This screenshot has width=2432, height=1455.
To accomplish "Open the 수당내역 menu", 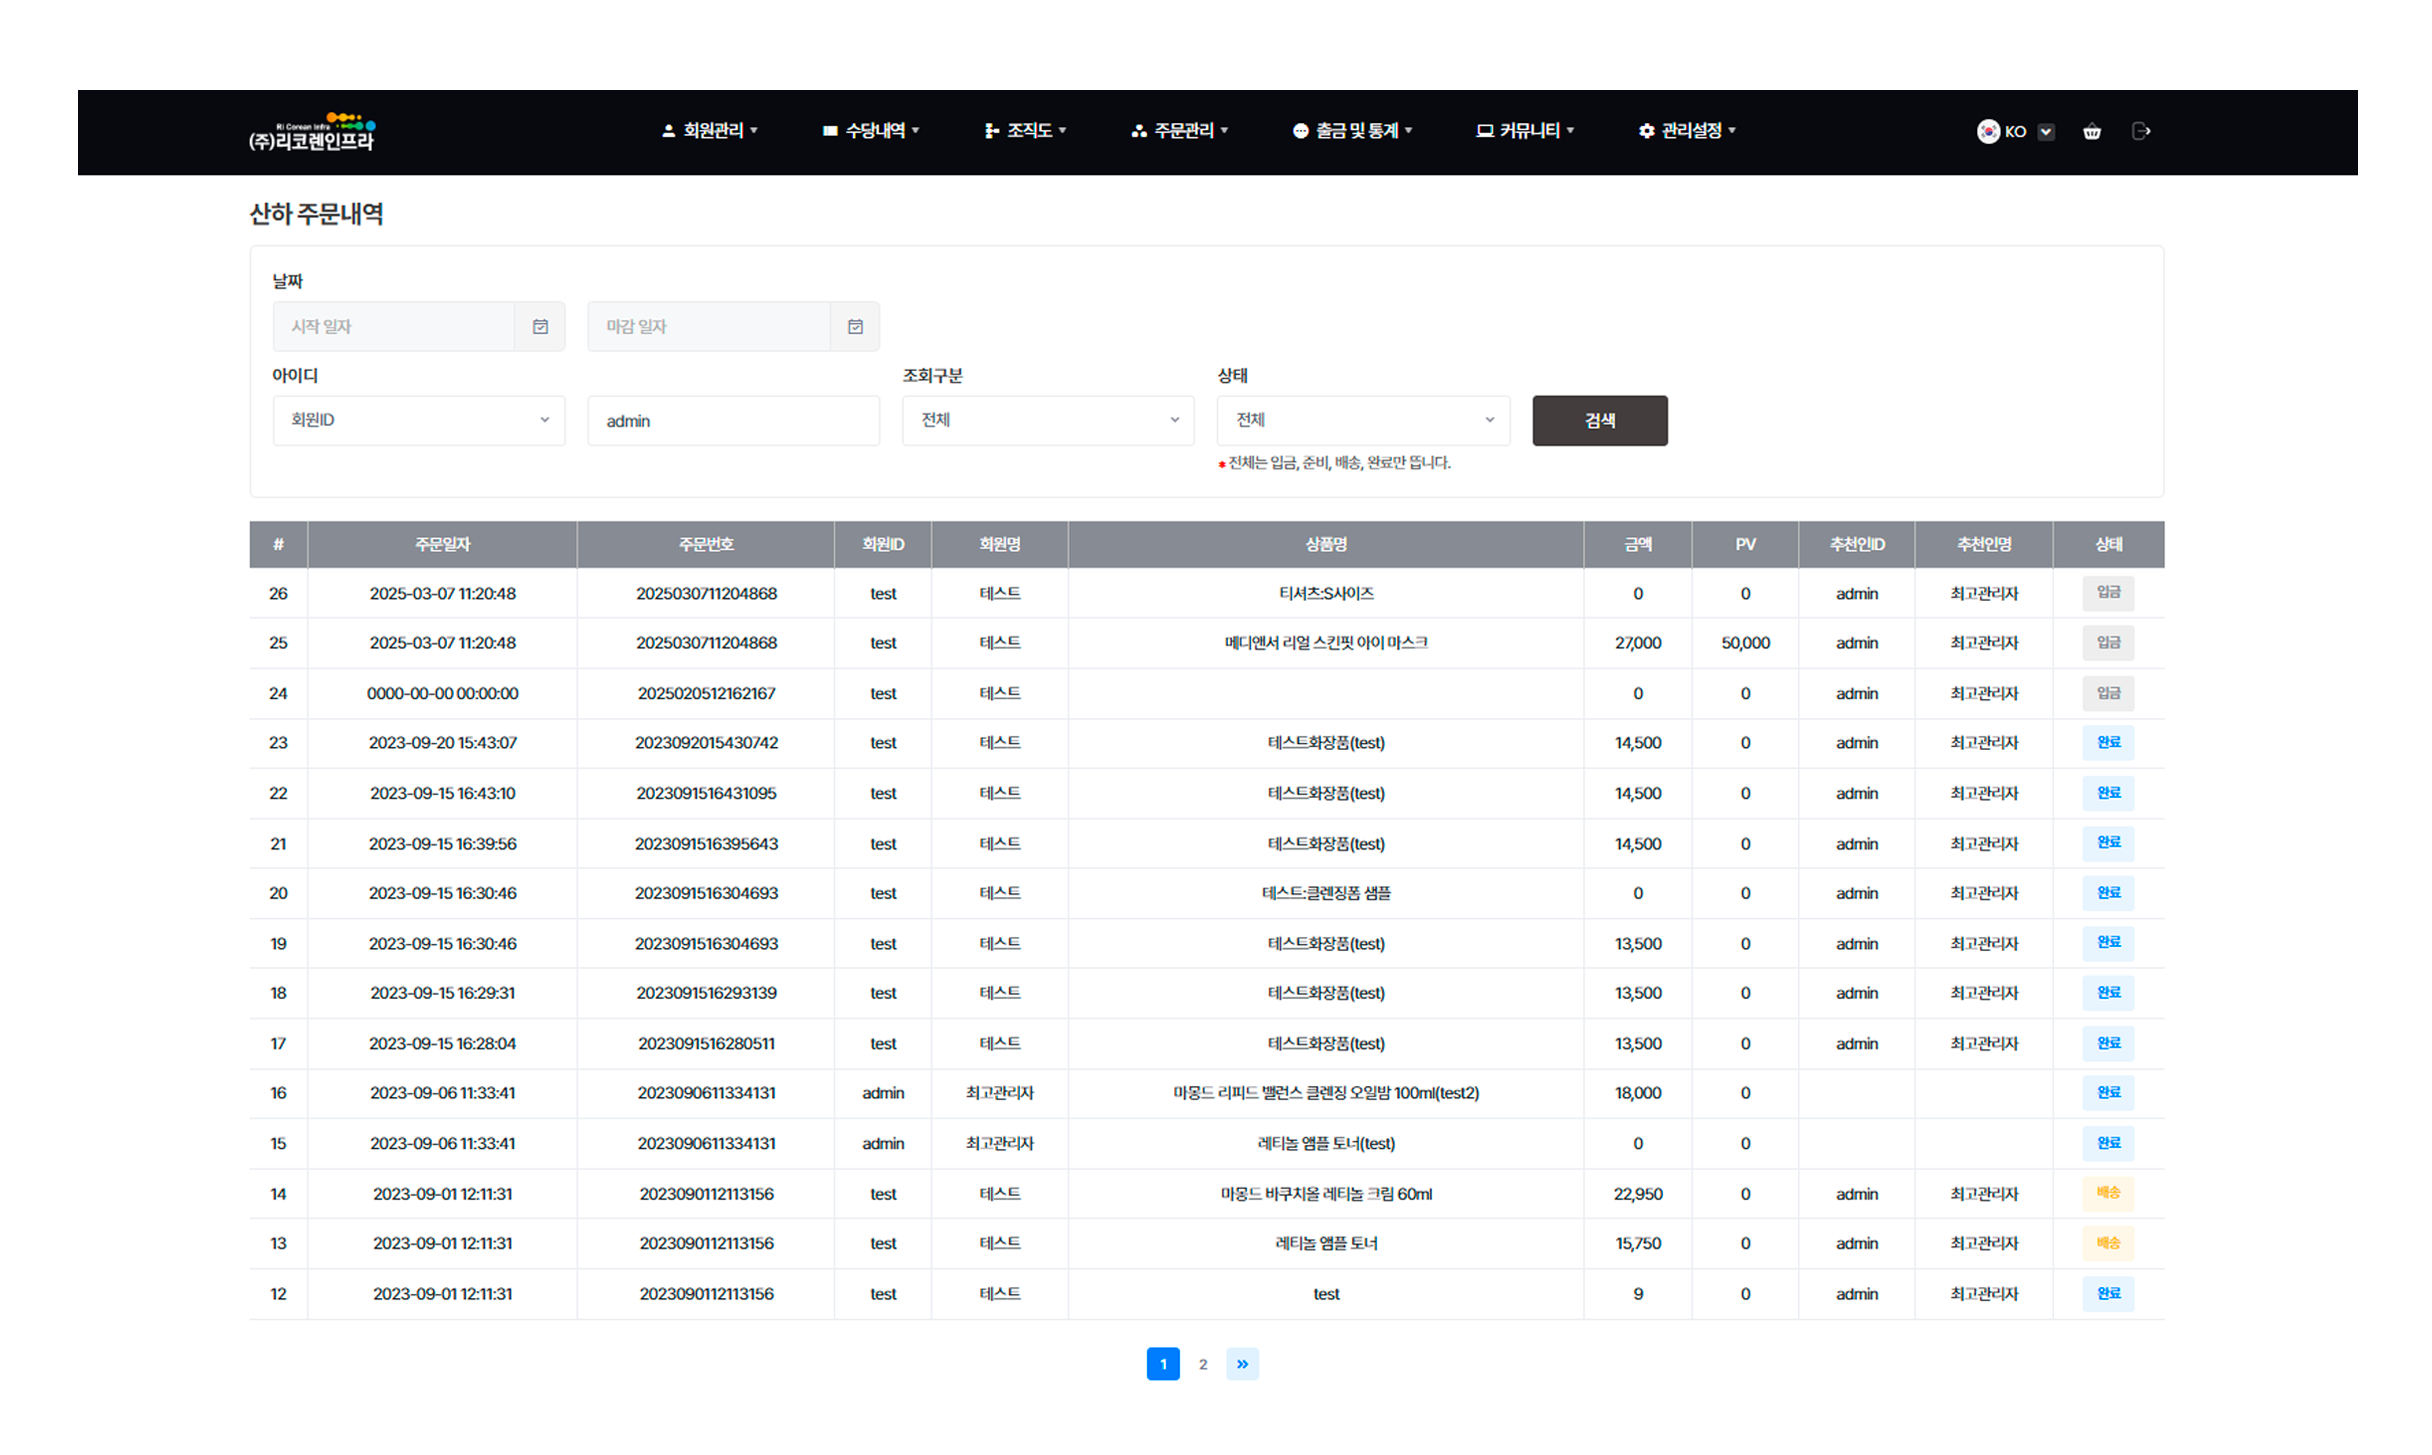I will 870,131.
